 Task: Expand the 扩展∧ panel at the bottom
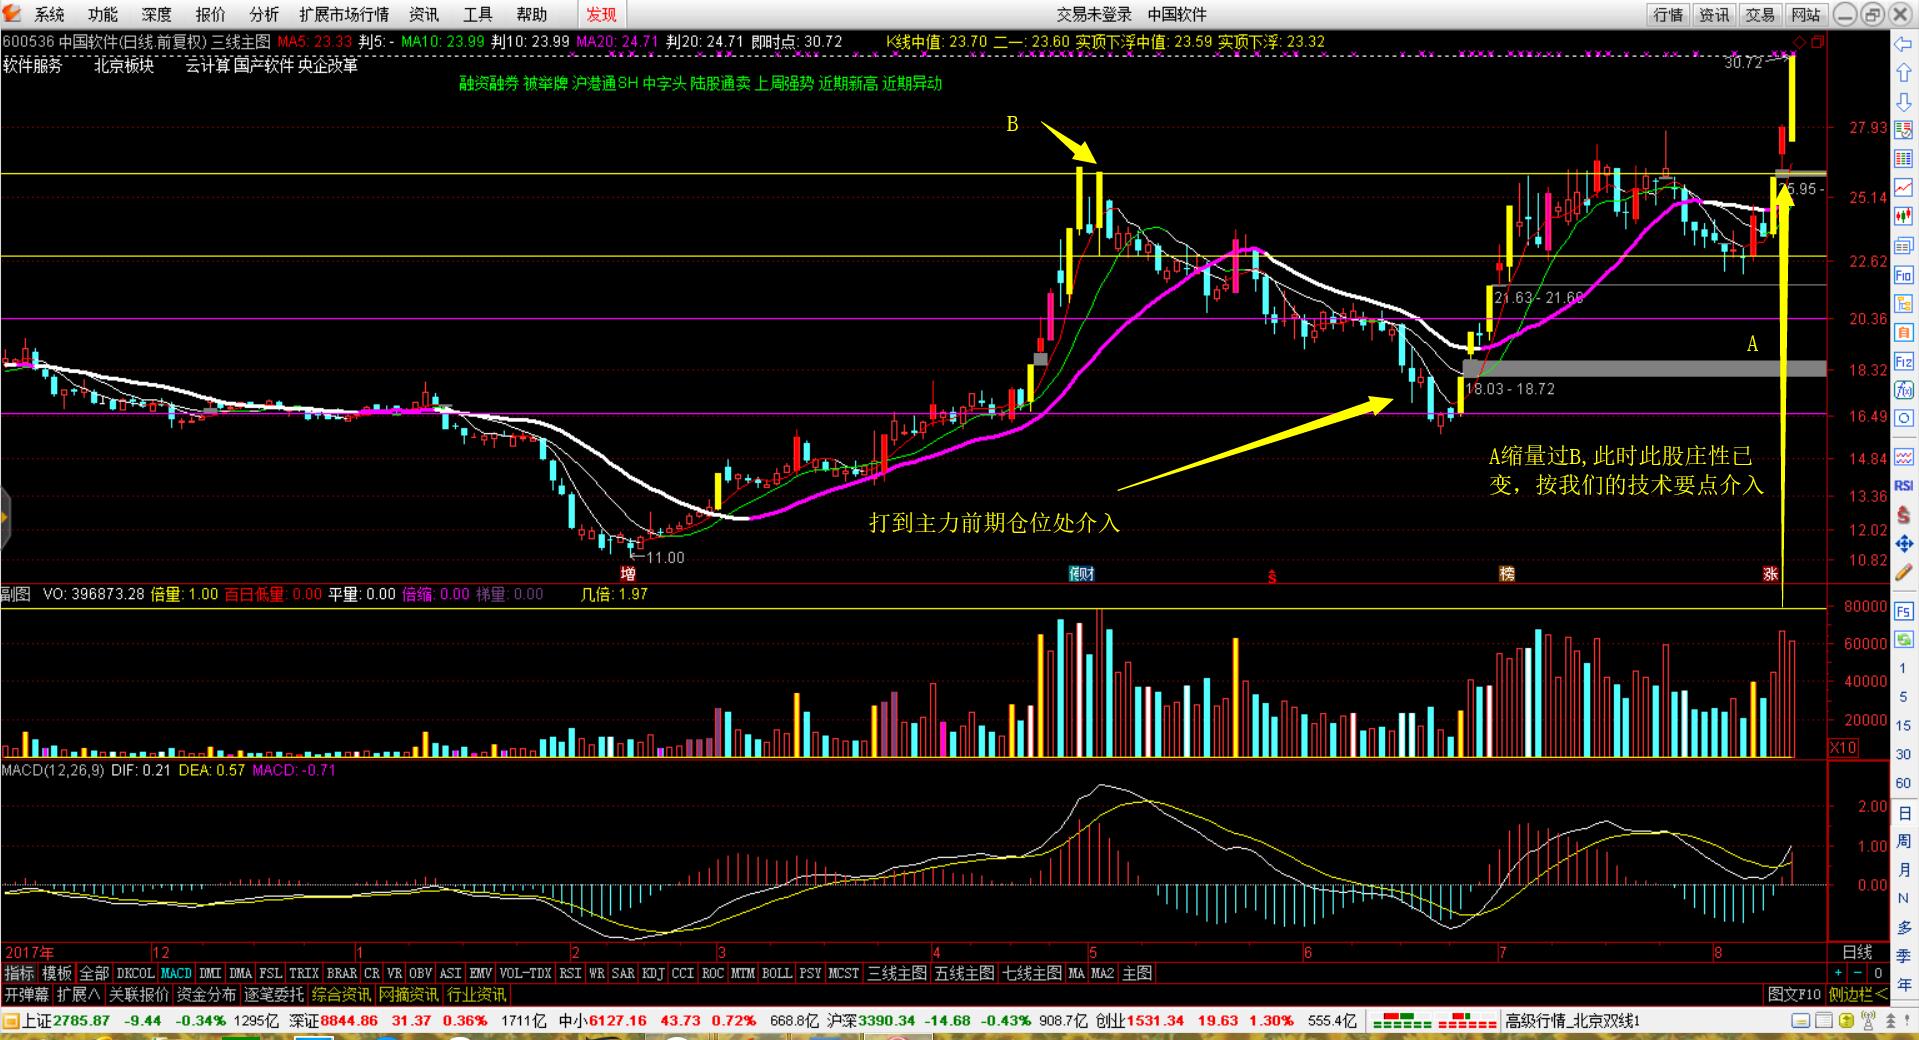pyautogui.click(x=78, y=995)
